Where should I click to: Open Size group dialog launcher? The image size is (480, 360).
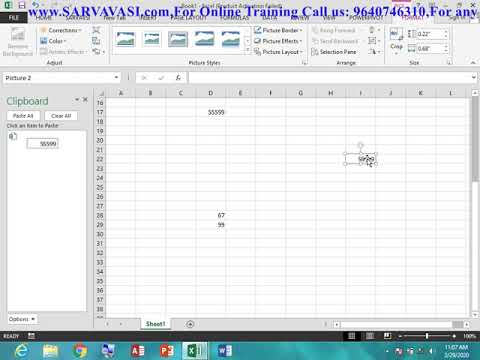point(449,62)
